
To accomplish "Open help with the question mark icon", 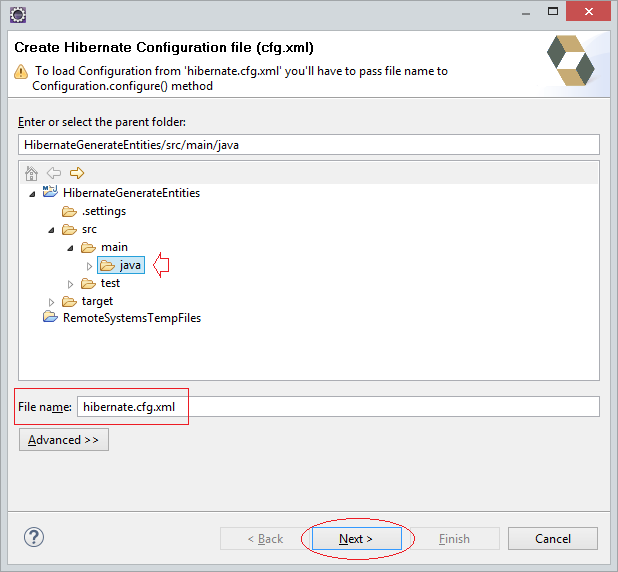I will (x=34, y=537).
